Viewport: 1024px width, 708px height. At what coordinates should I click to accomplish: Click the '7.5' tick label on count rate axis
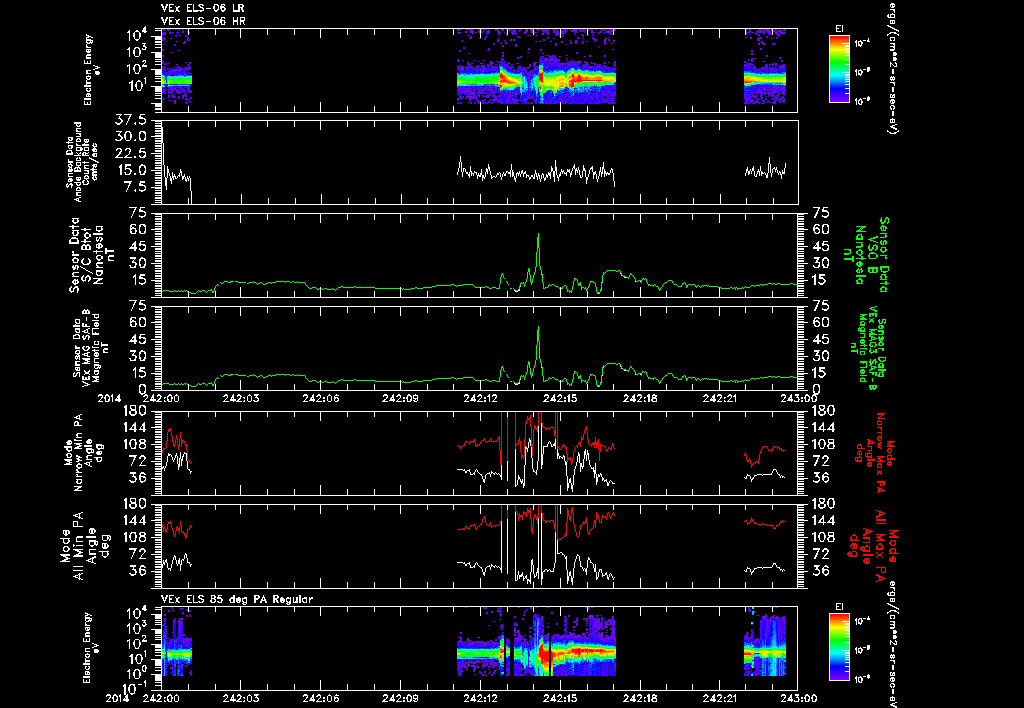pos(138,187)
